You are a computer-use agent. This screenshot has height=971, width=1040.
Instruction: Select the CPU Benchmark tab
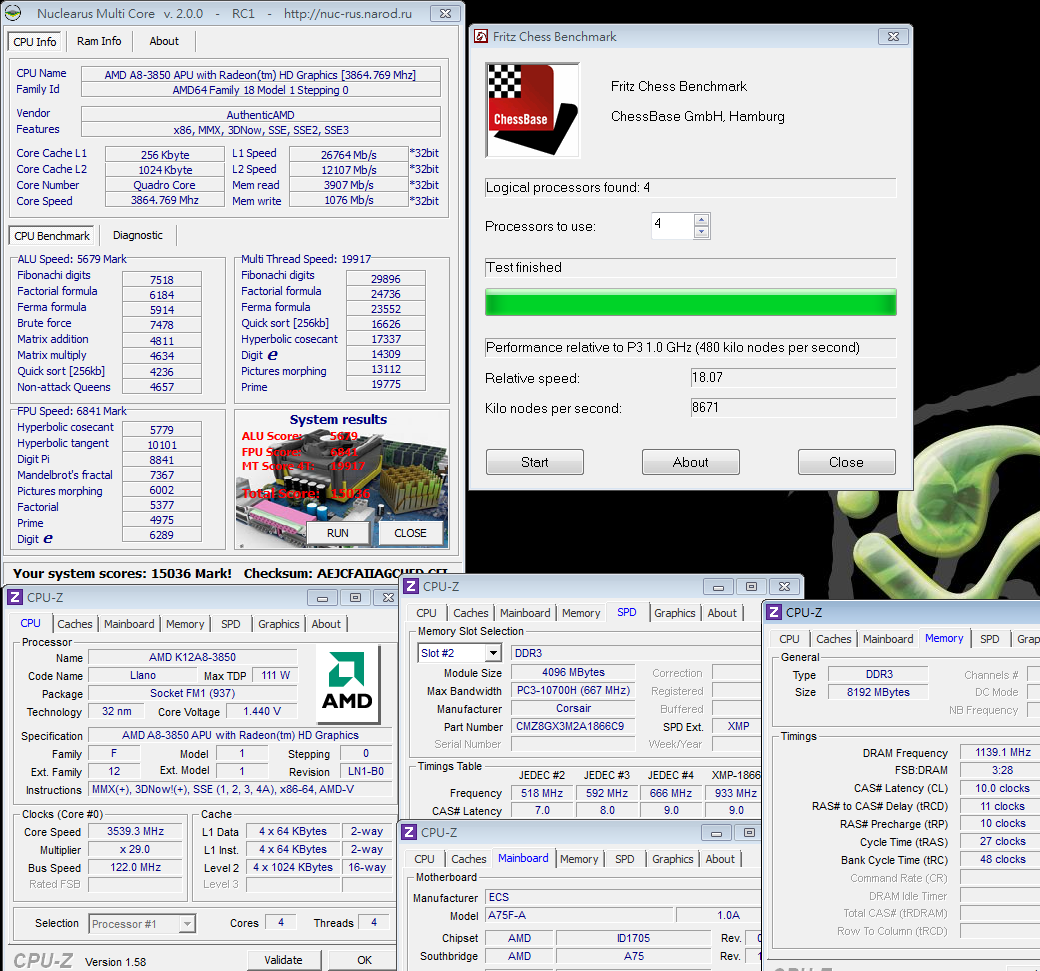tap(52, 235)
